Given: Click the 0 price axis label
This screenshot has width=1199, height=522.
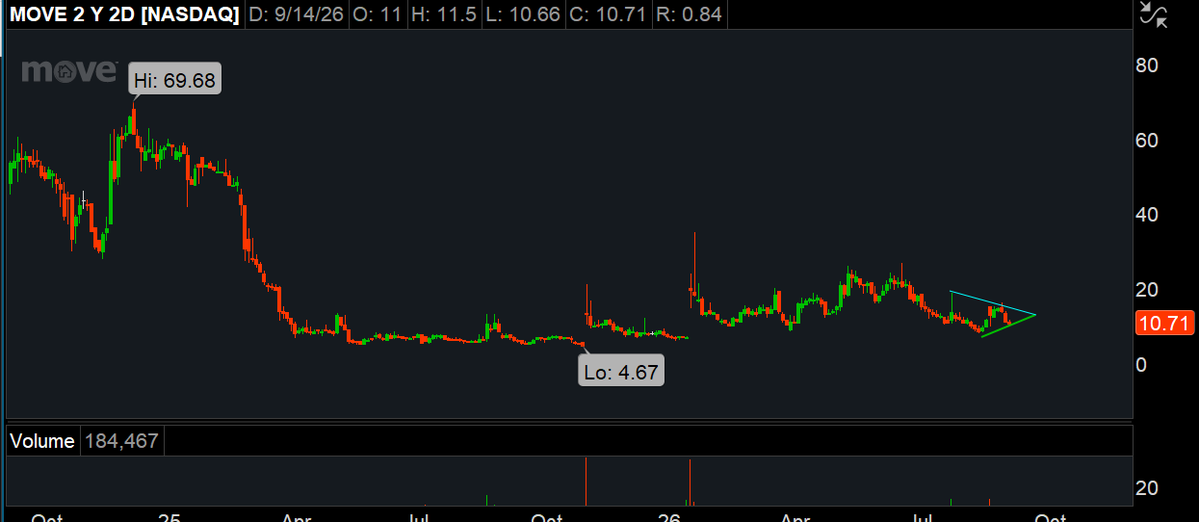Looking at the screenshot, I should tap(1142, 365).
